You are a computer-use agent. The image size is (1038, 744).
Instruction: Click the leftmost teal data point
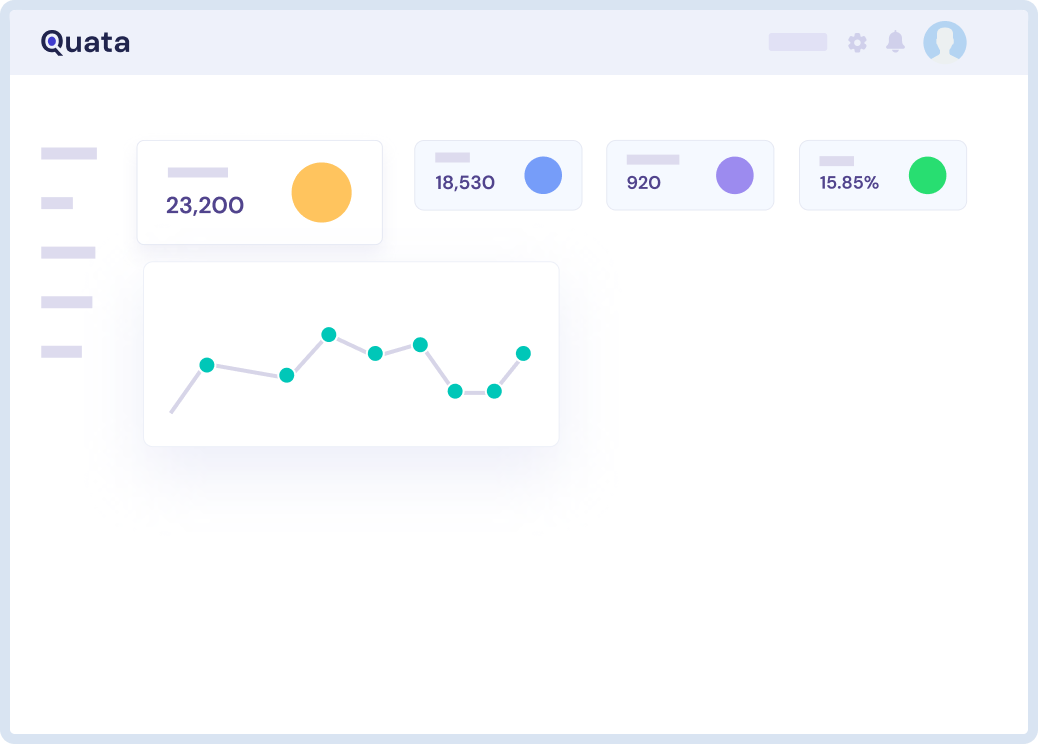(207, 365)
